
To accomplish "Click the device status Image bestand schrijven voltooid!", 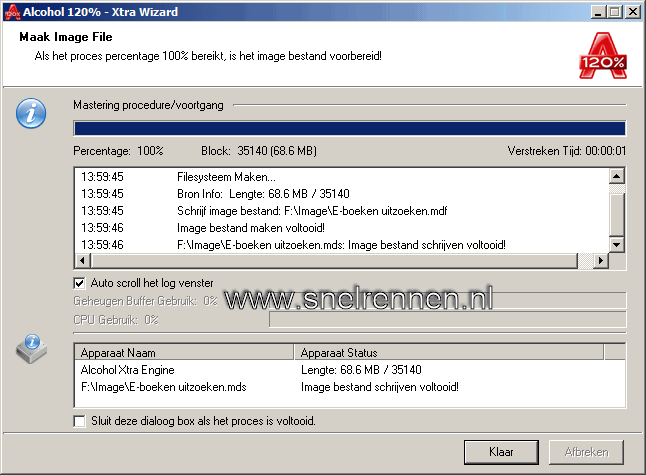I will point(379,387).
